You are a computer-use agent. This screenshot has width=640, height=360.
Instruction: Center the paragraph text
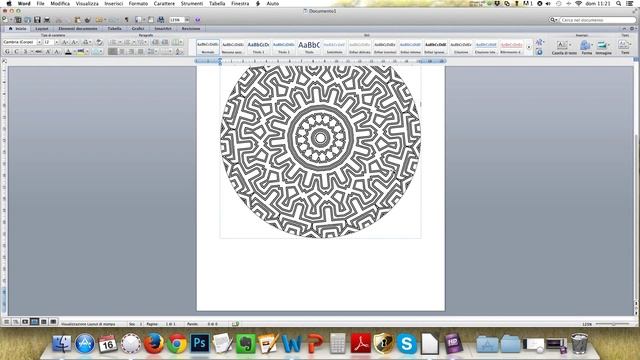click(122, 52)
